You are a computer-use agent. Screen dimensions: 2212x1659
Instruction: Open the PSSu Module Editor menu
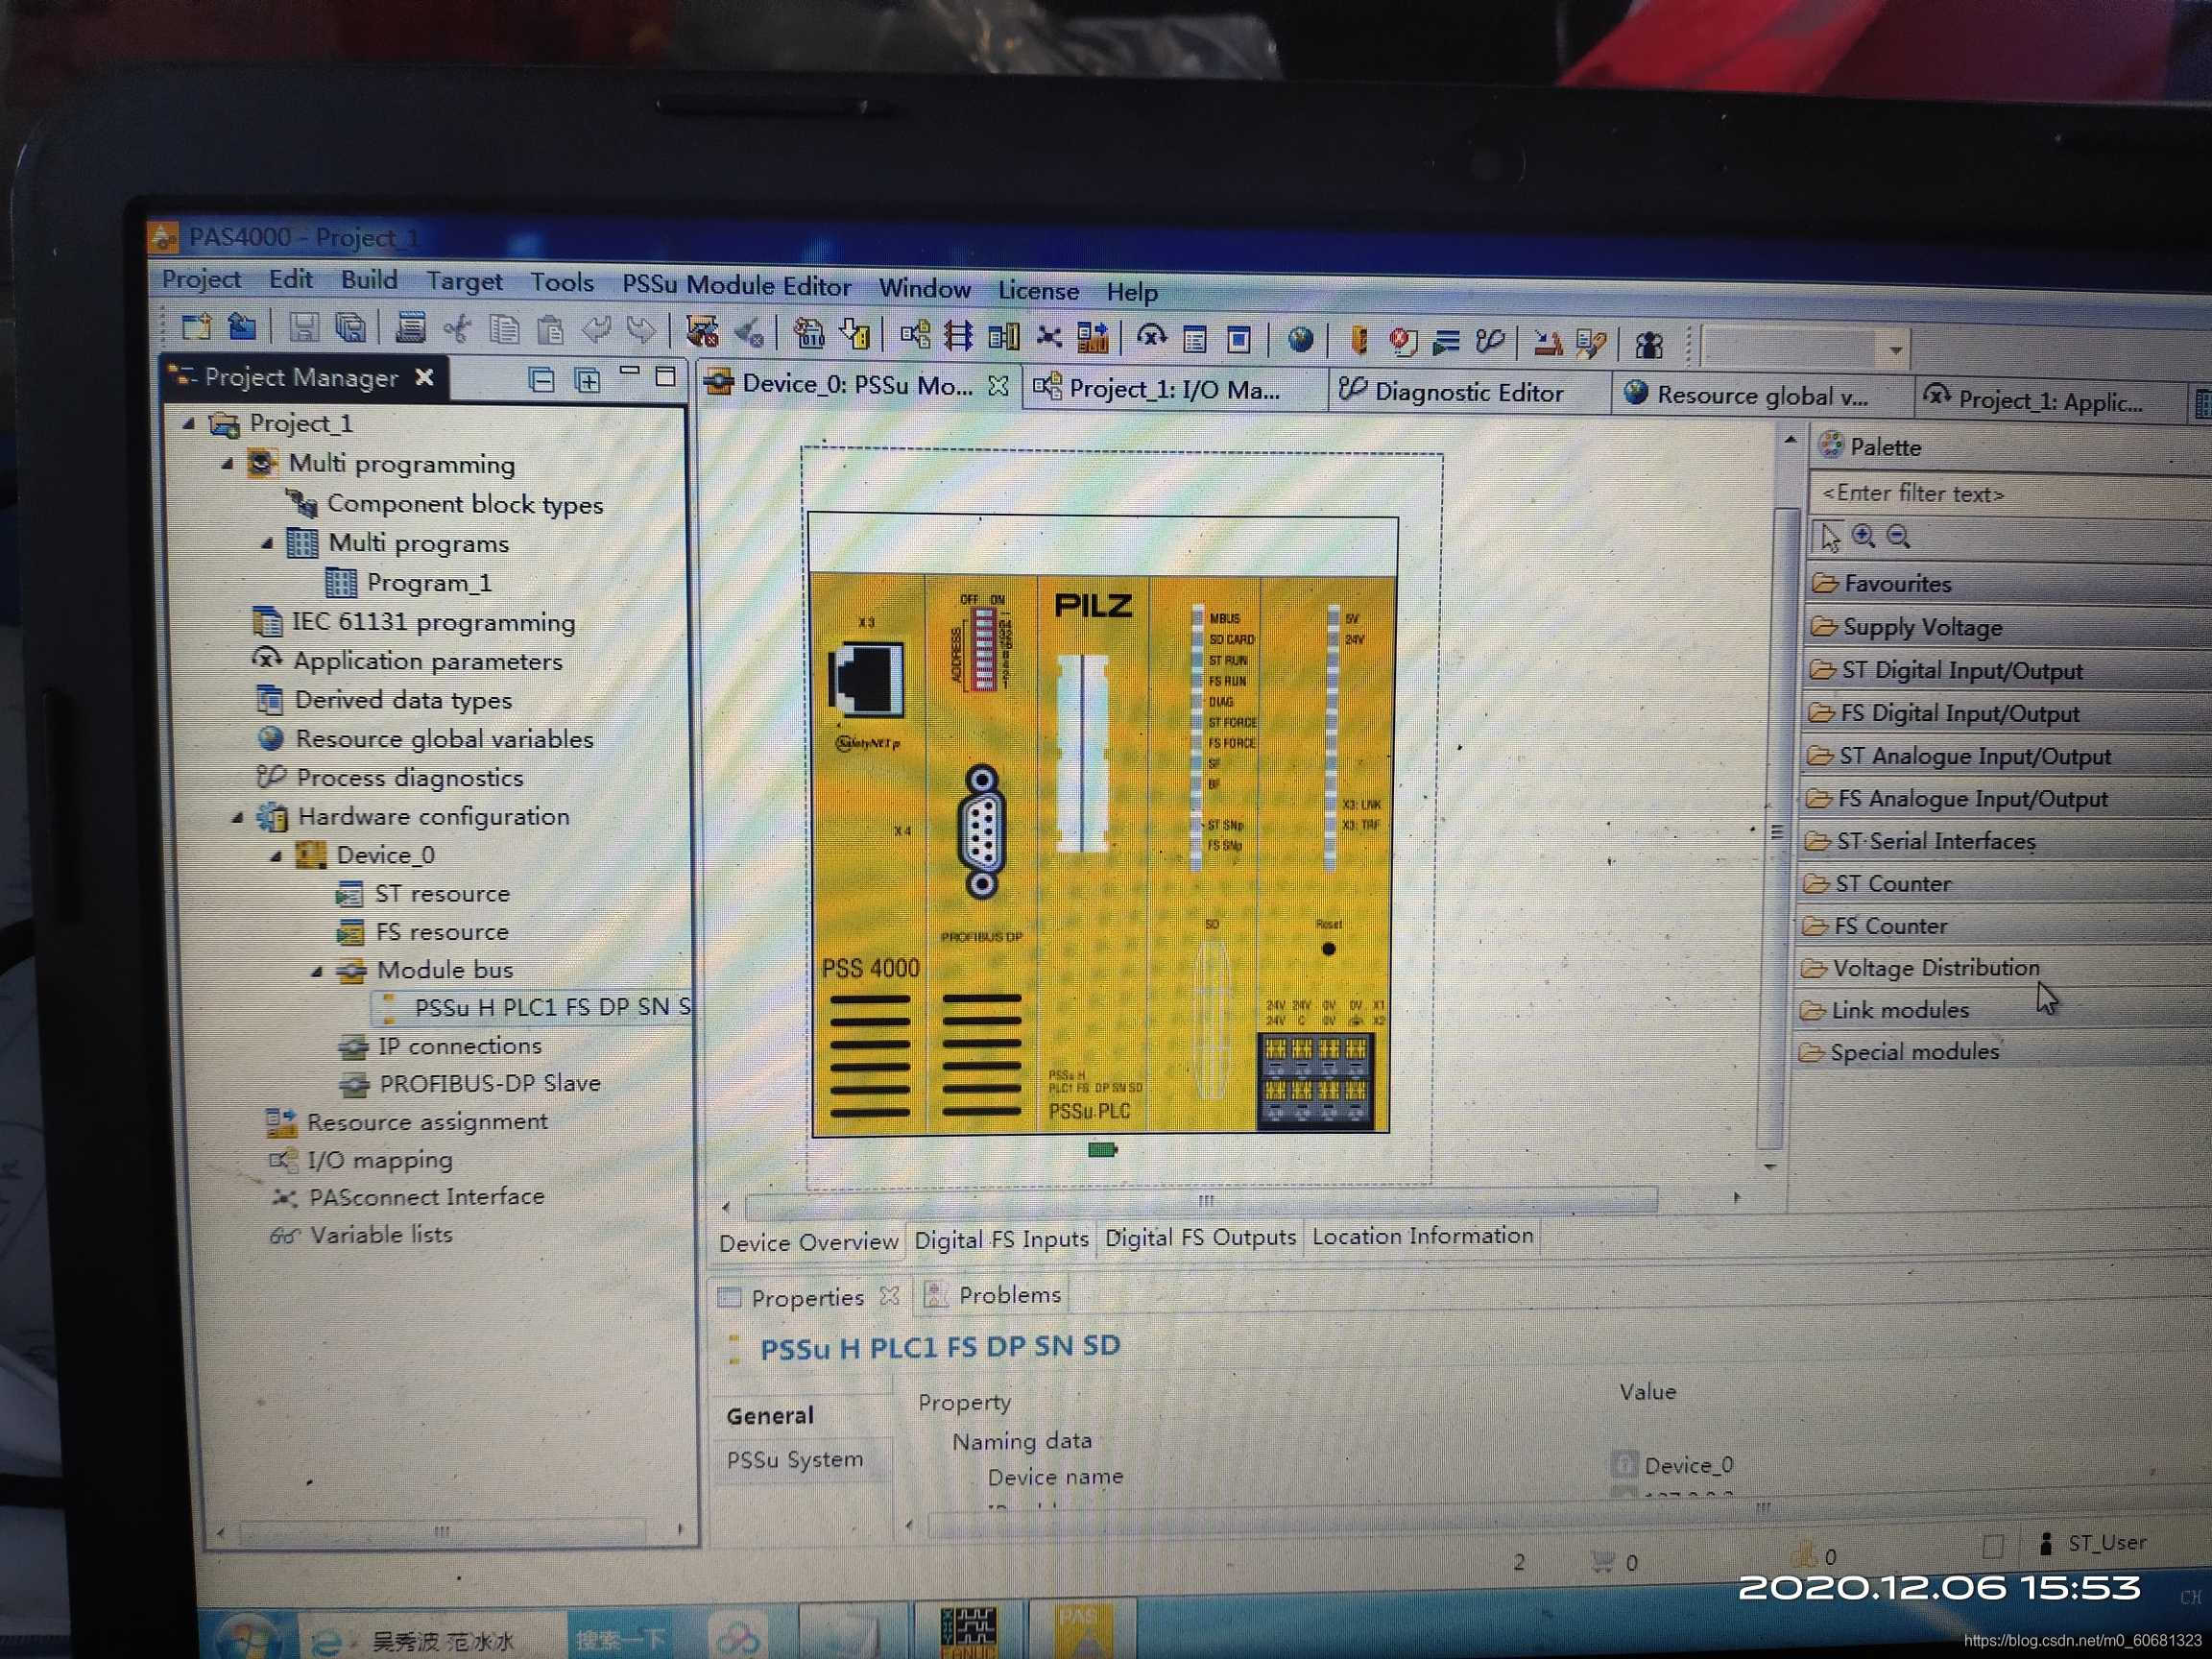tap(736, 286)
